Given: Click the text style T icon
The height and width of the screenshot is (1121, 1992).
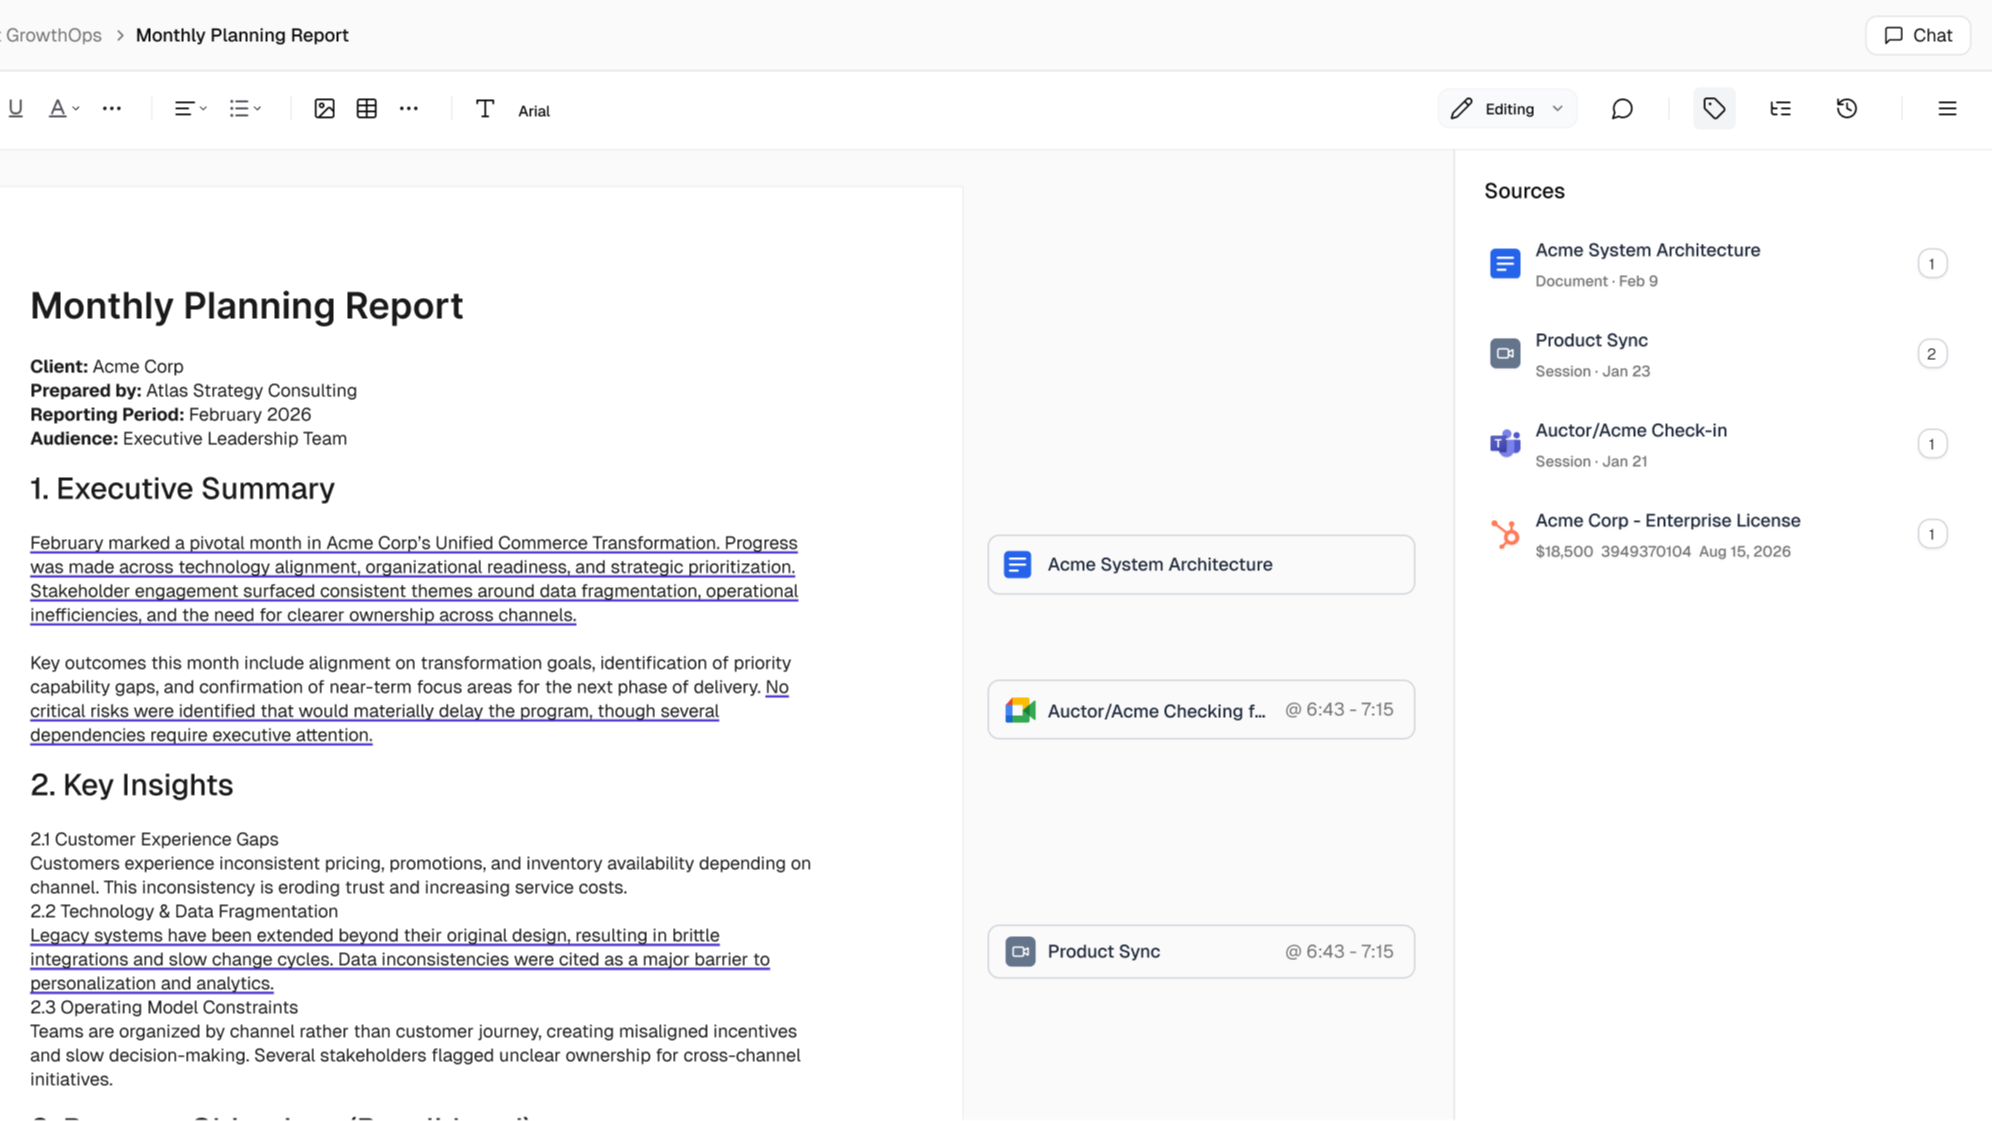Looking at the screenshot, I should pos(485,109).
